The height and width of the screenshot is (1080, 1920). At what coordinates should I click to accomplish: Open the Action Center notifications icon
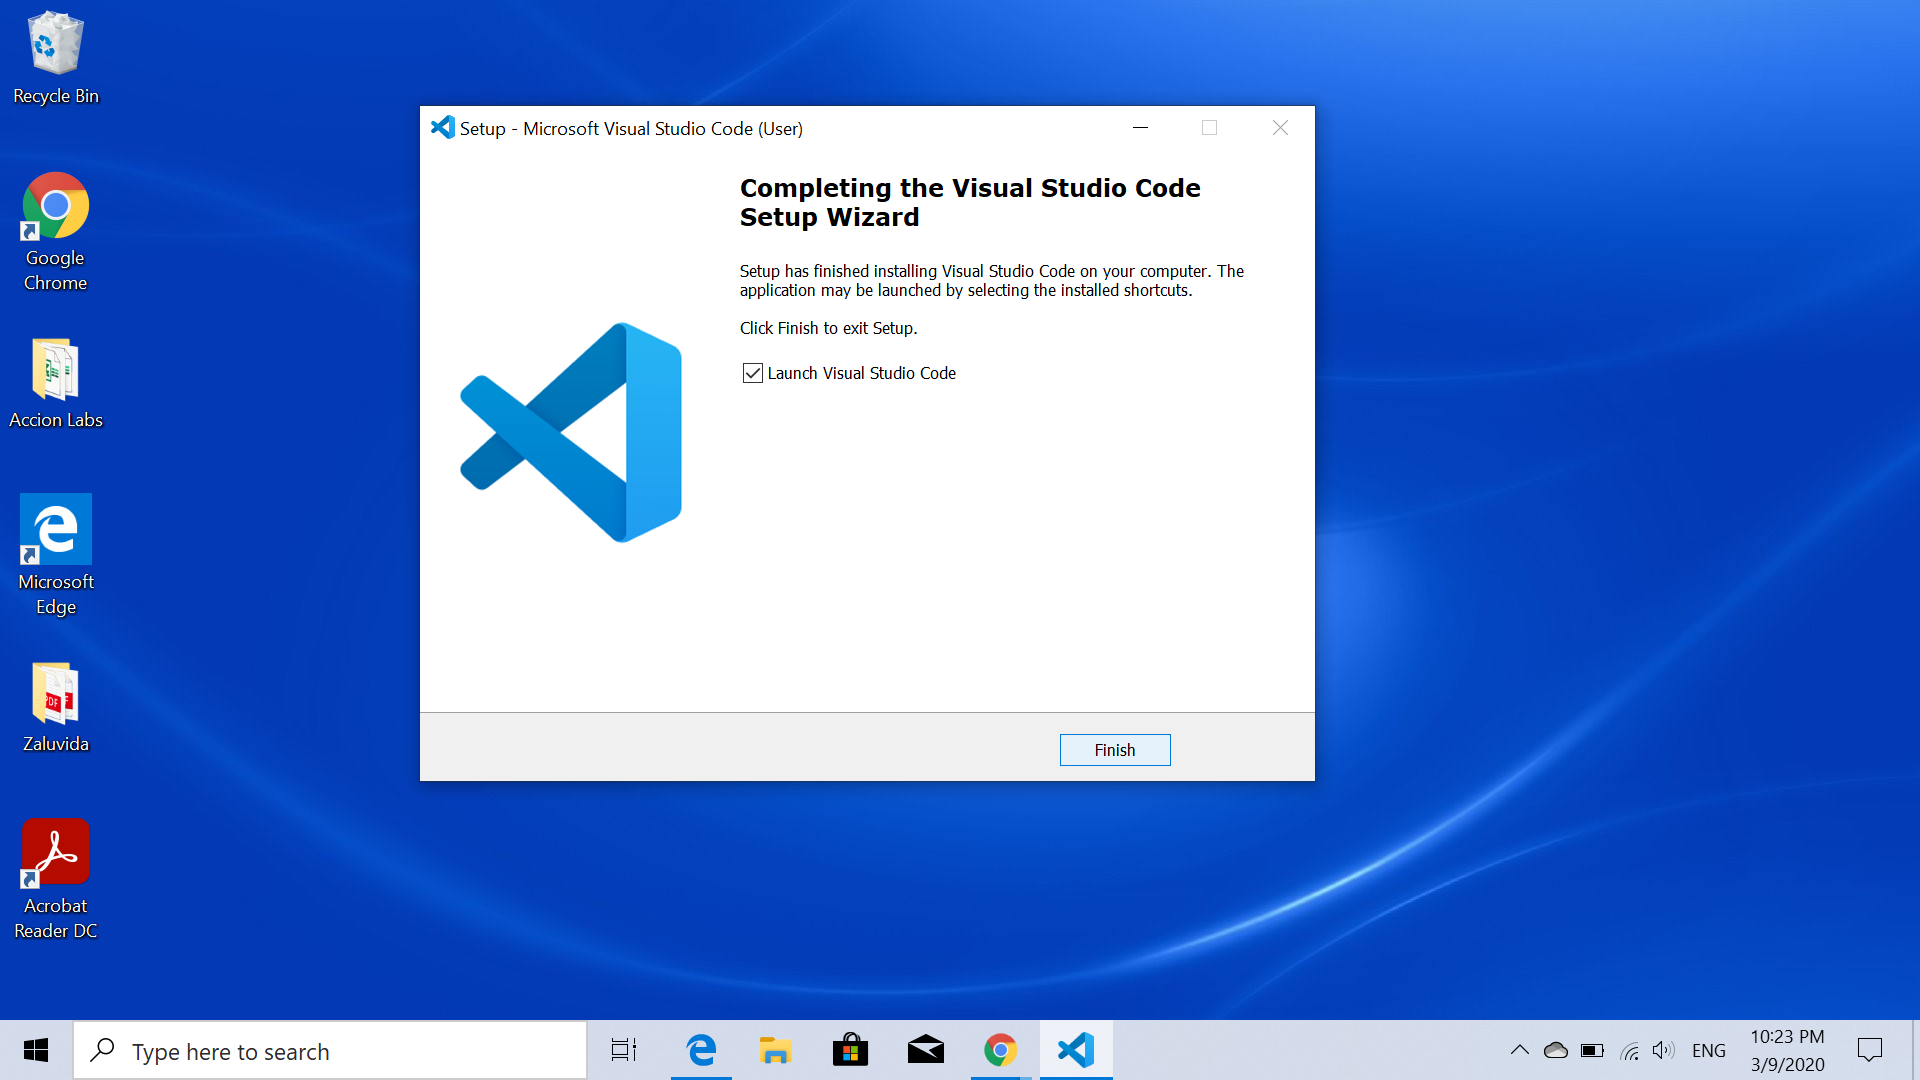click(1870, 1050)
